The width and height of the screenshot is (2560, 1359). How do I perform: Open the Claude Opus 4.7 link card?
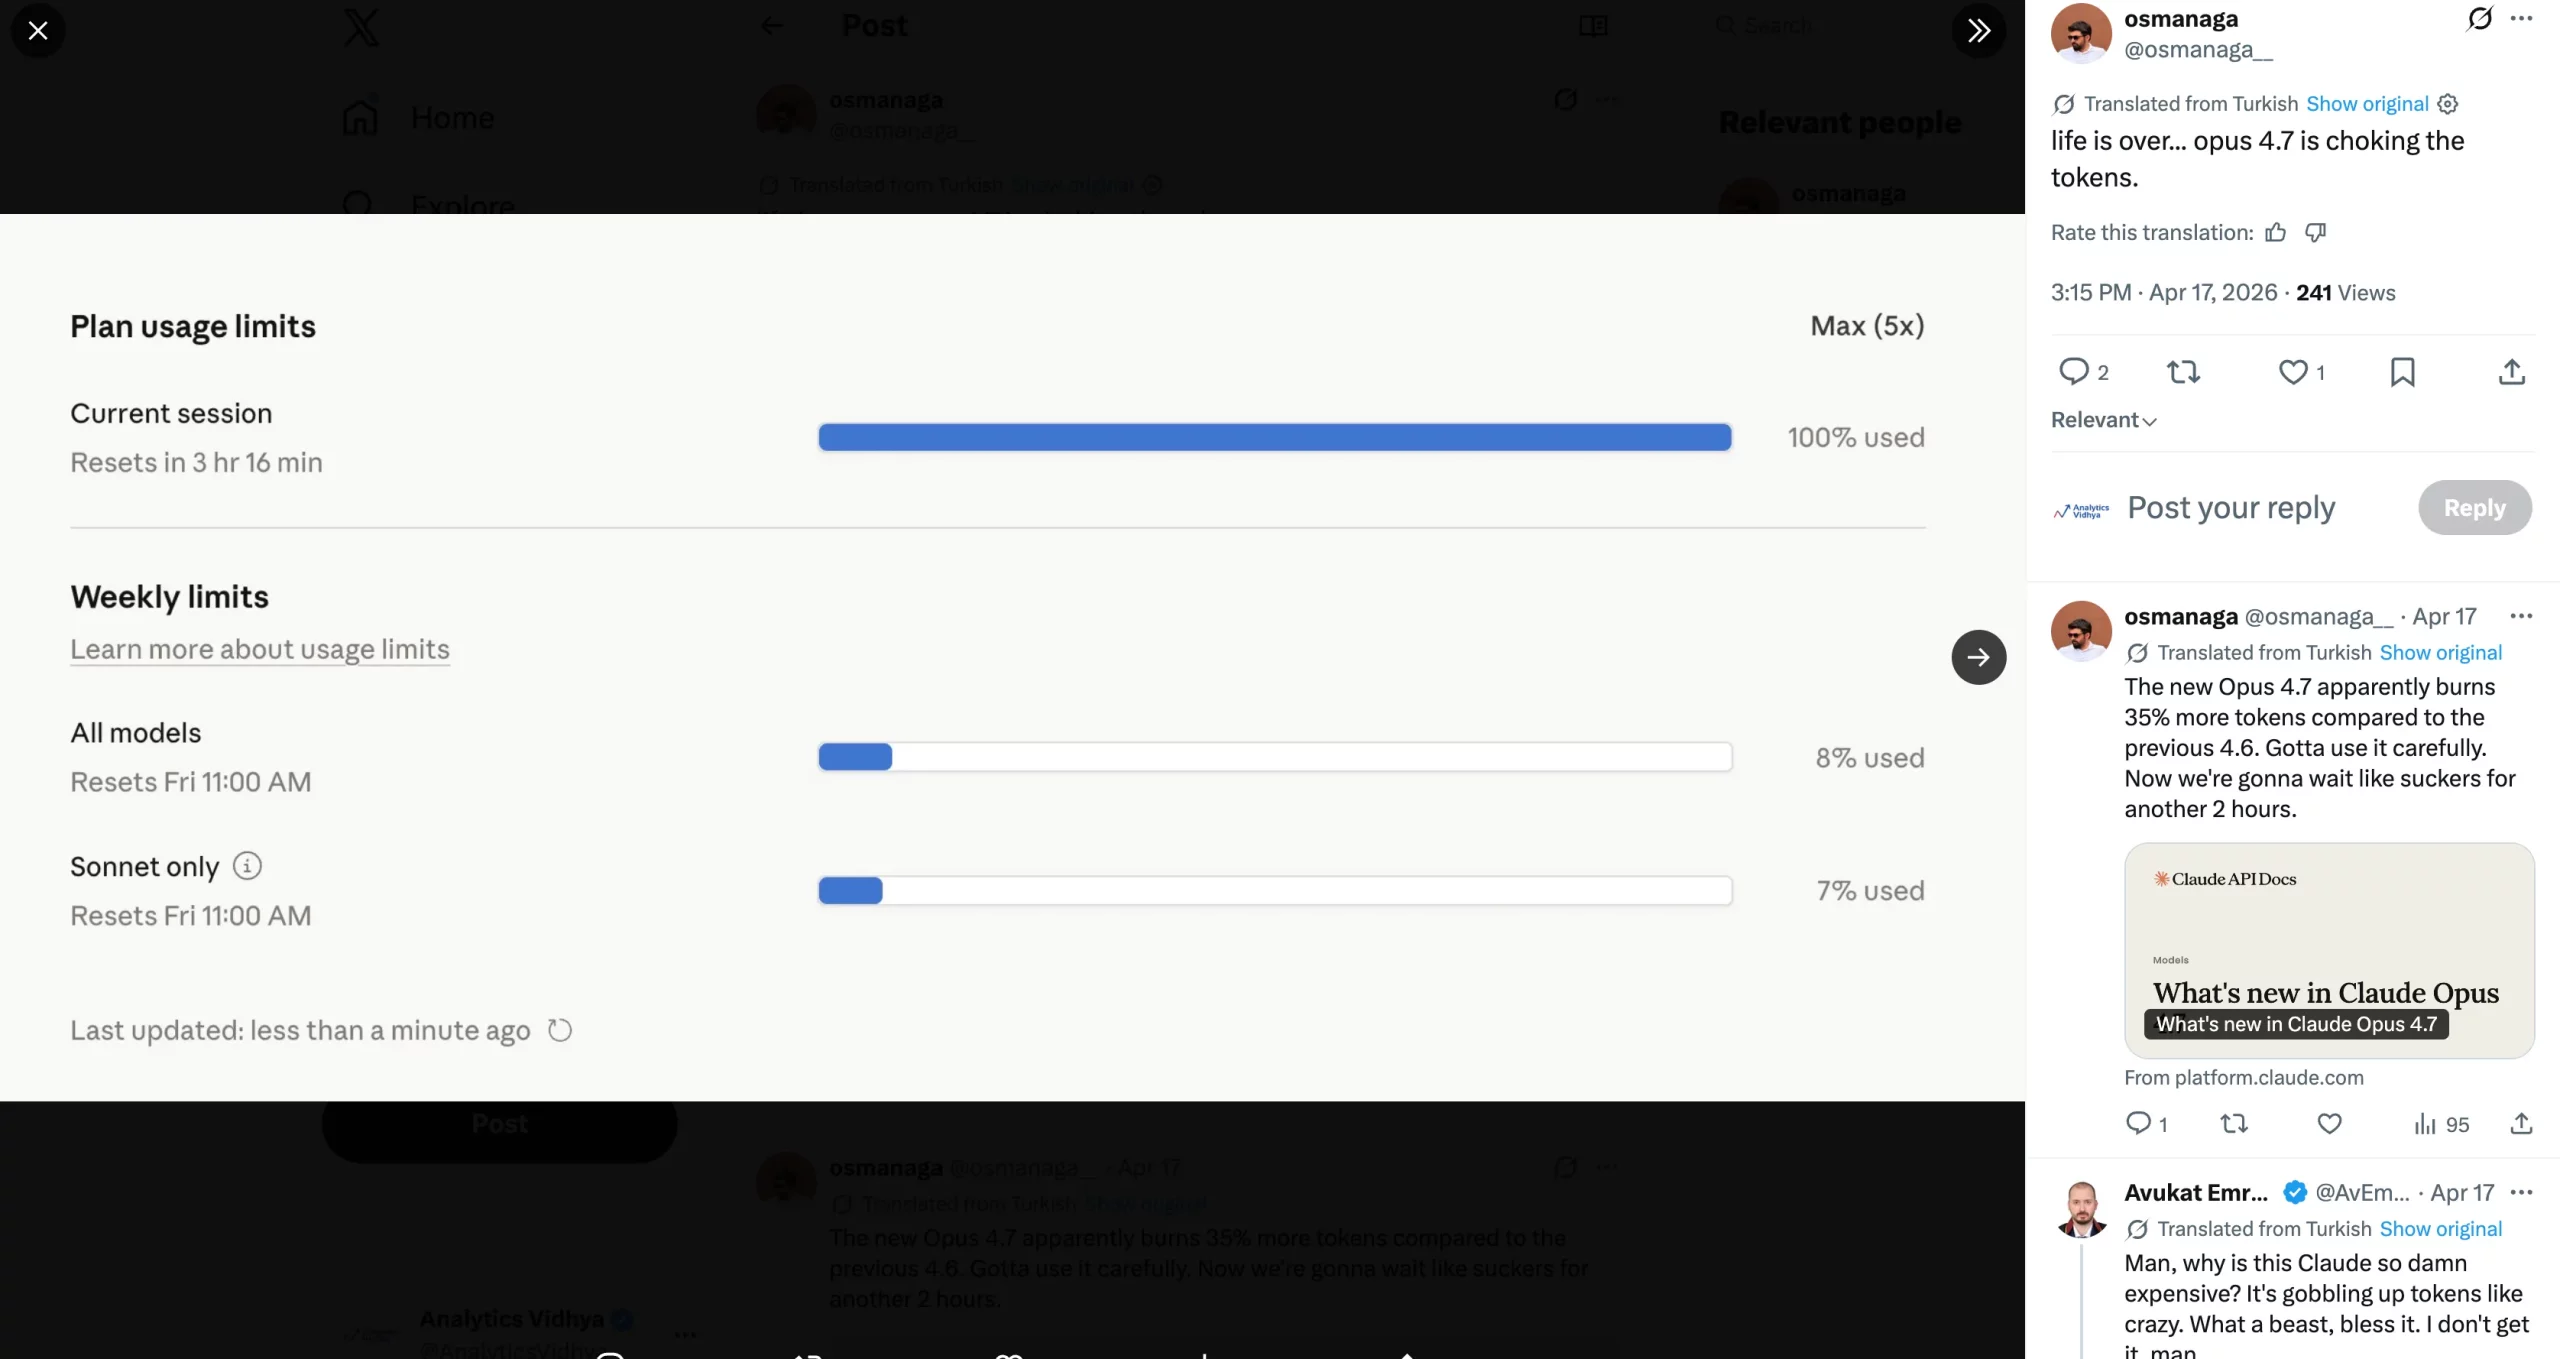point(2329,950)
